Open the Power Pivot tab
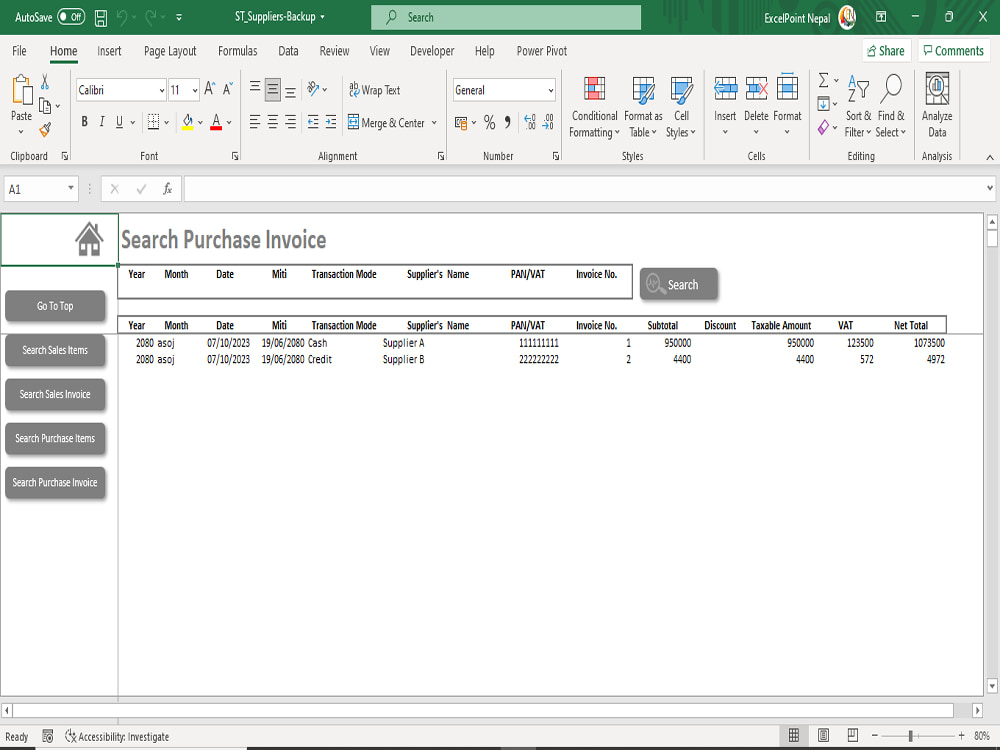Image resolution: width=1000 pixels, height=750 pixels. point(541,51)
